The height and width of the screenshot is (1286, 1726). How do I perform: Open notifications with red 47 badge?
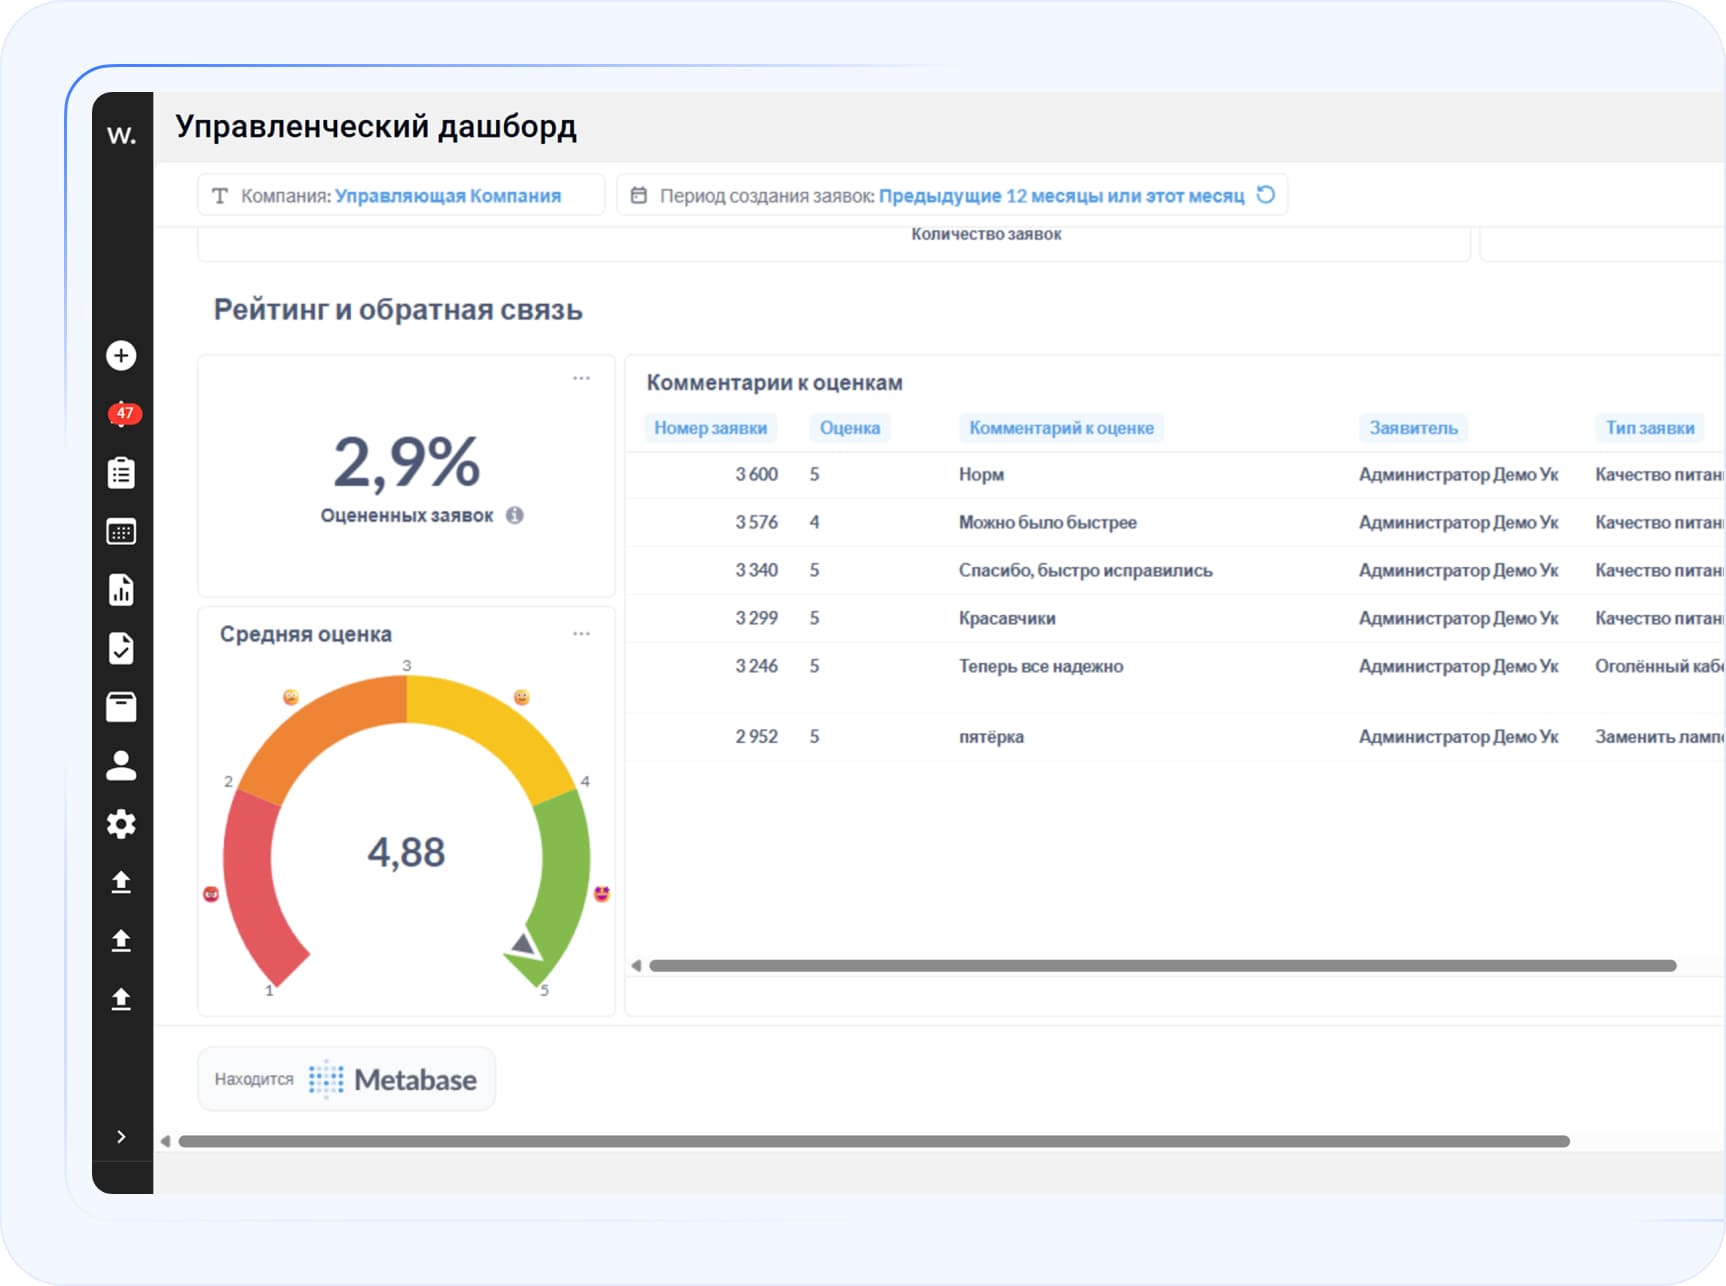click(123, 414)
